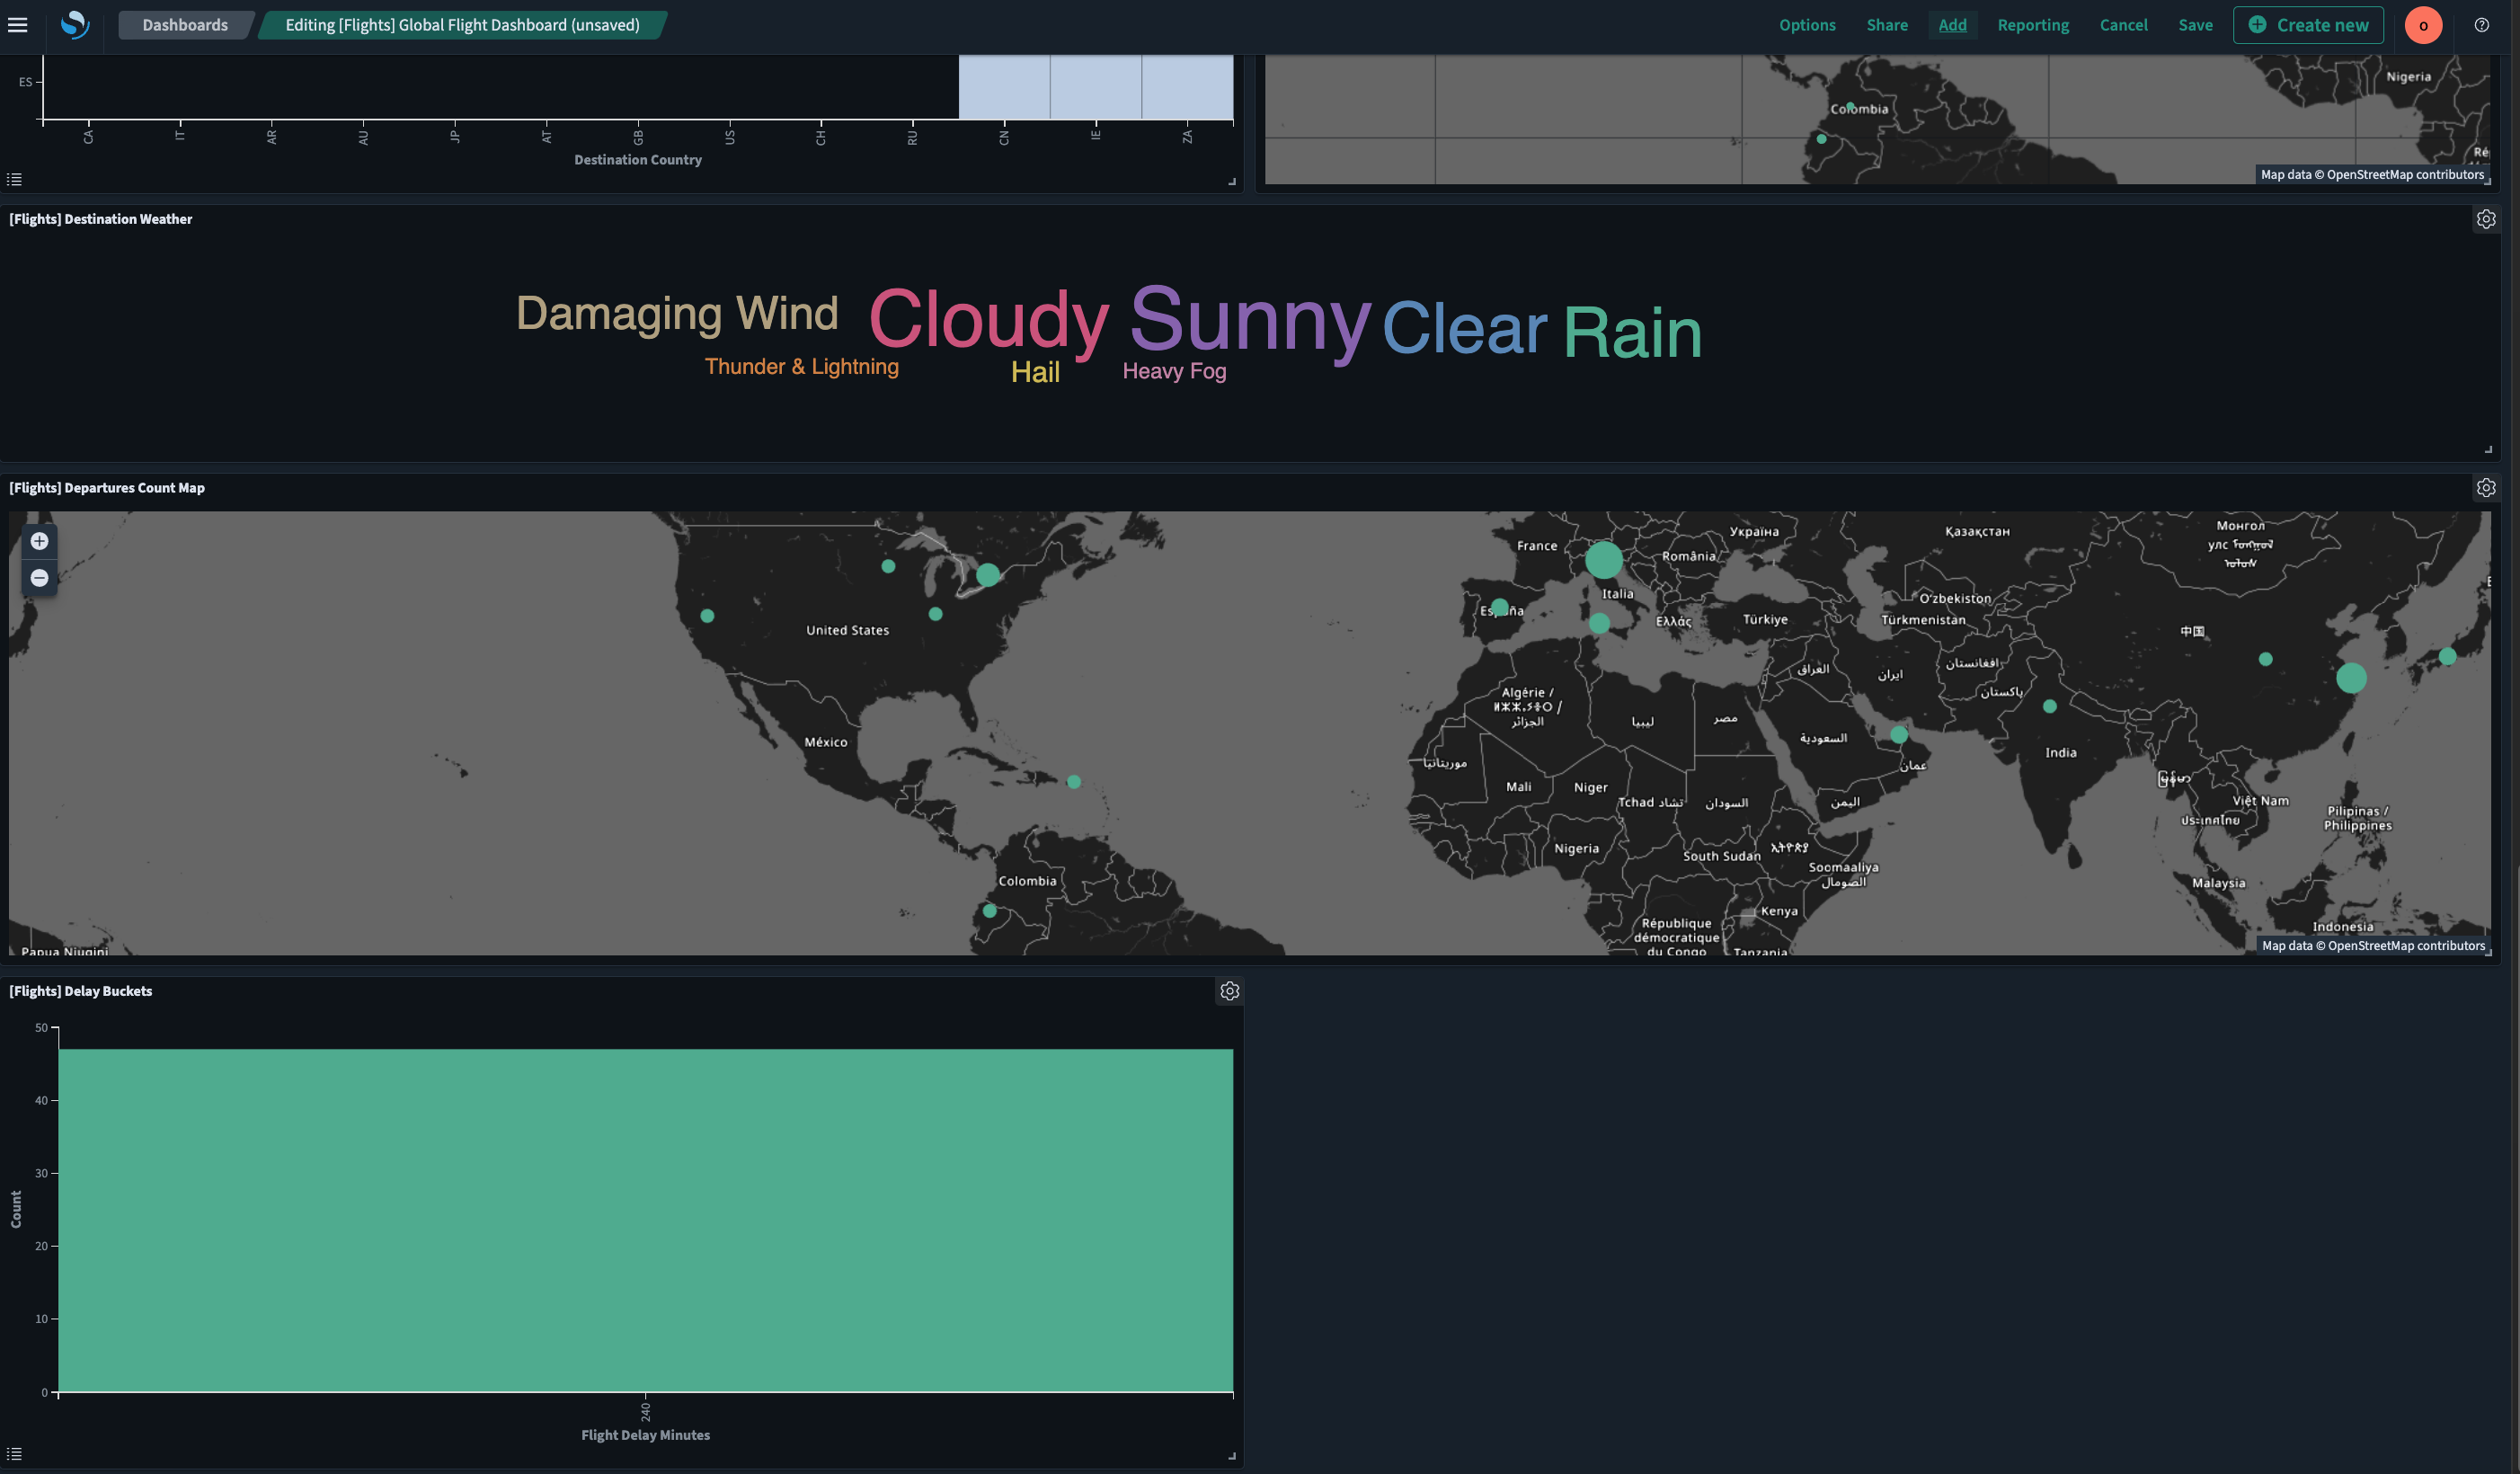Select Thunder & Lightning in the tag cloud
Screen dimensions: 2520x1474
point(802,367)
